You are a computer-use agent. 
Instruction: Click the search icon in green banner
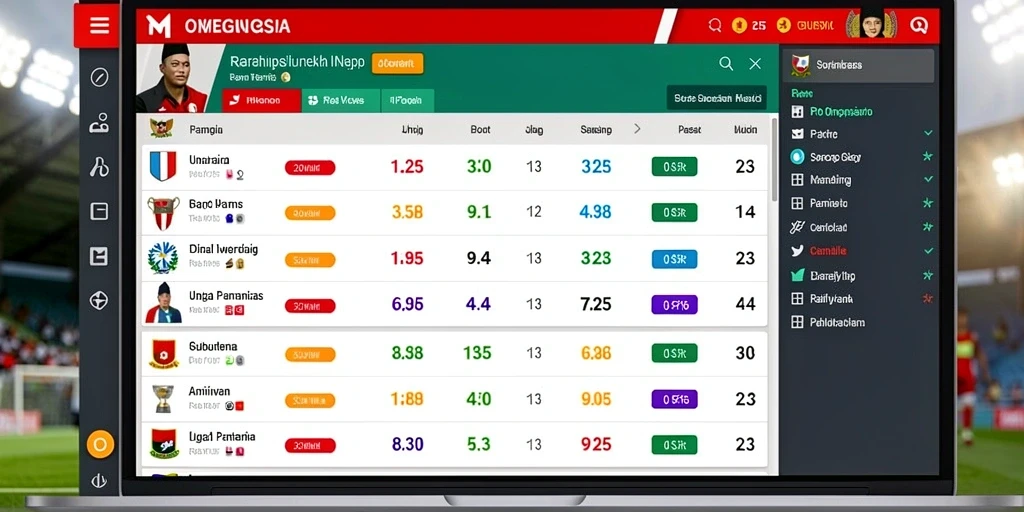tap(726, 63)
